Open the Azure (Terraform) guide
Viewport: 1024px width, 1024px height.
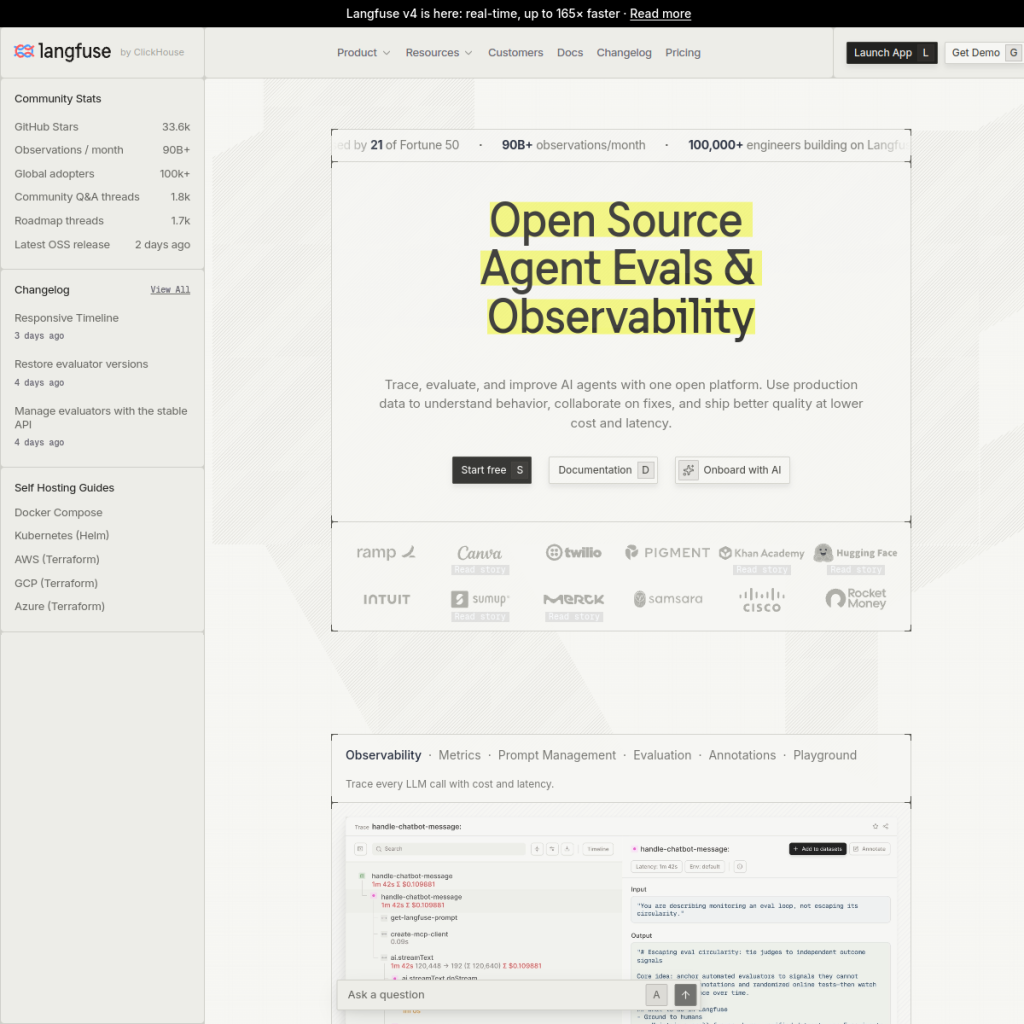coord(59,607)
